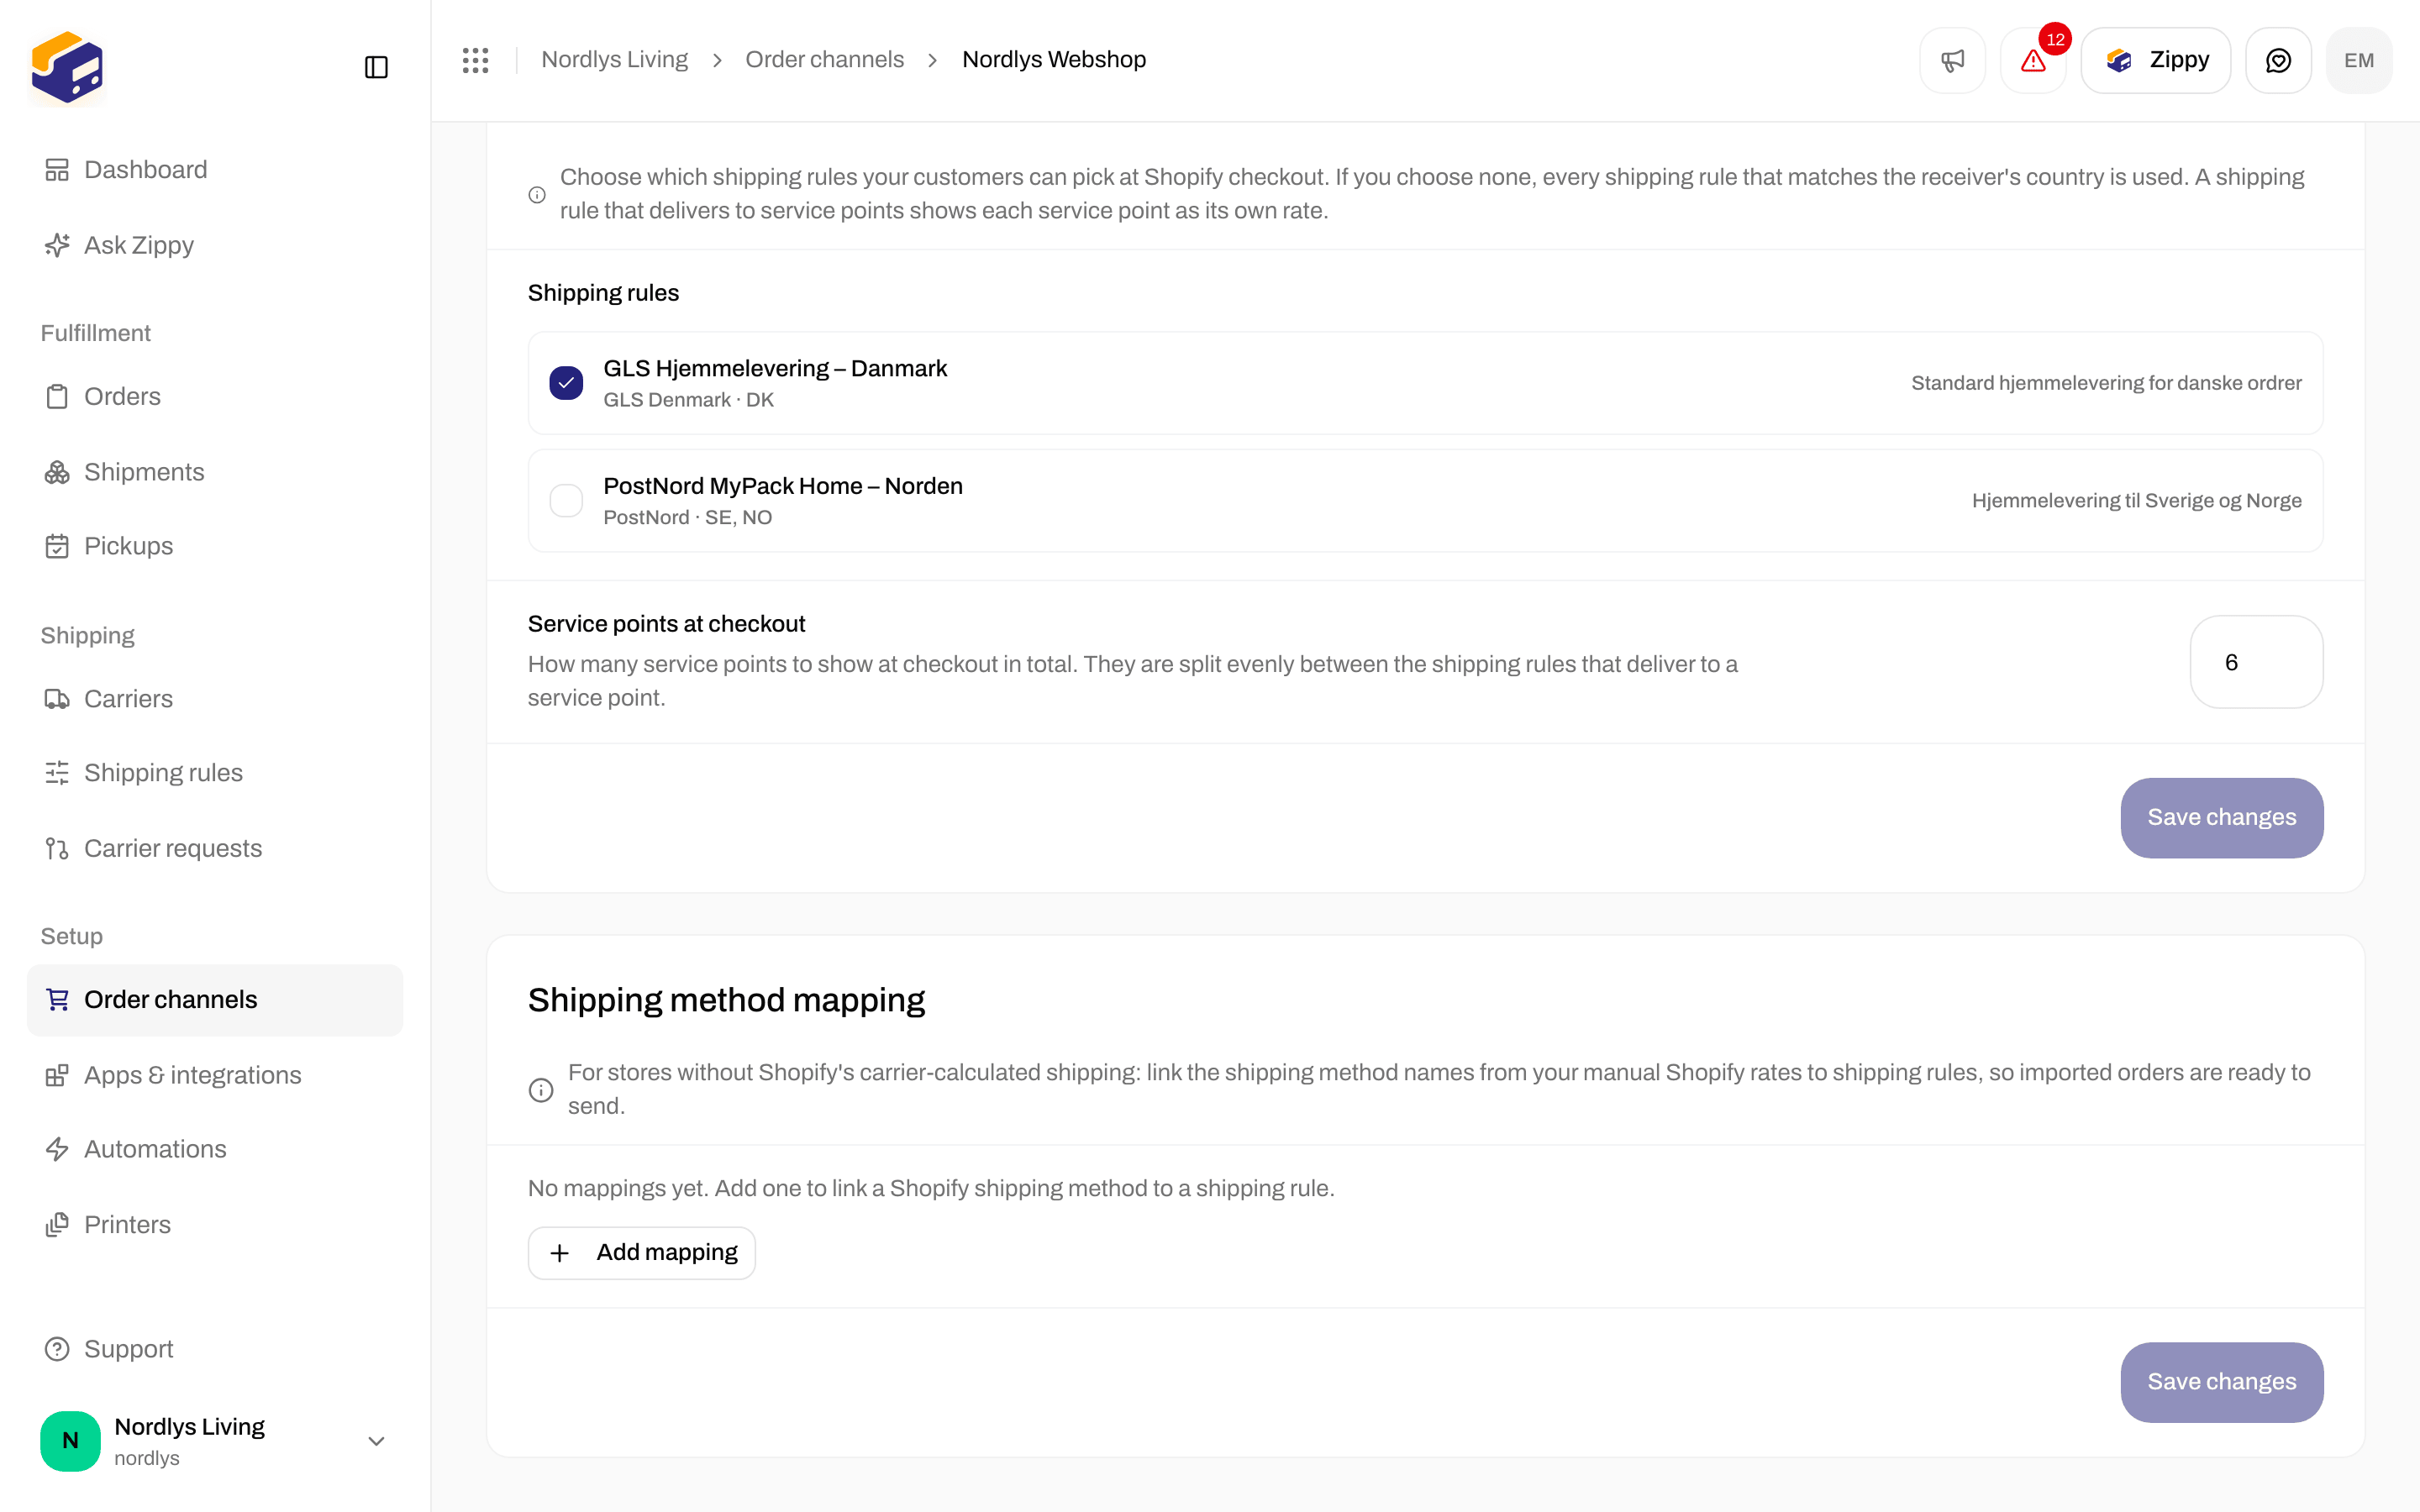Save changes in Shipping method mapping card

click(x=2221, y=1382)
